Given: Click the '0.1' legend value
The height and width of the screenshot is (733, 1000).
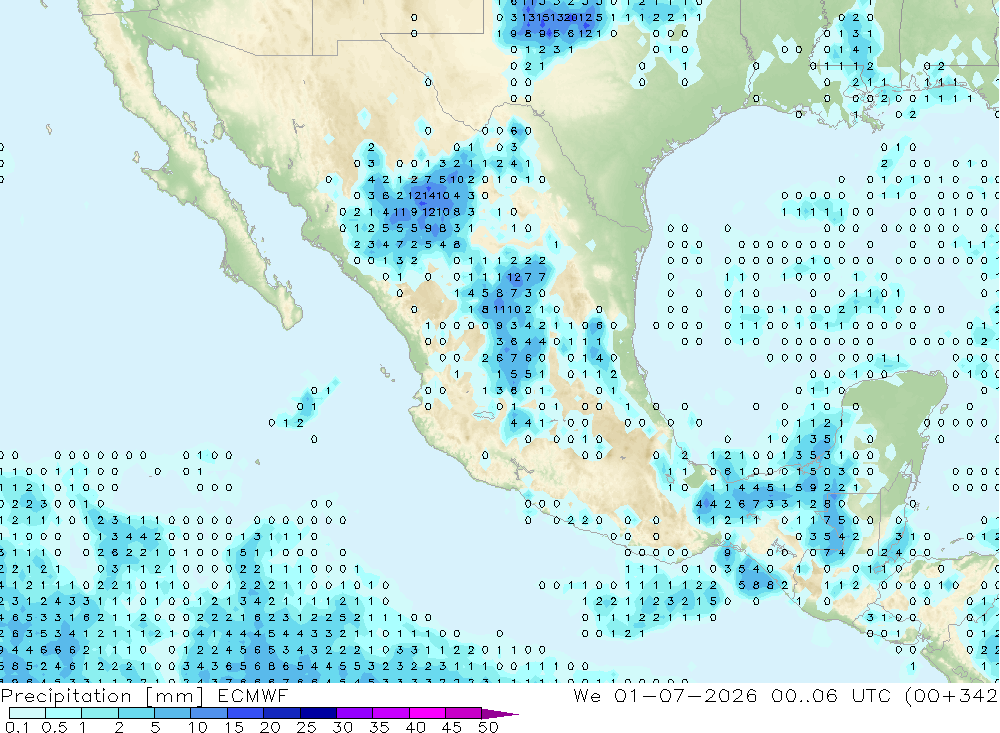Looking at the screenshot, I should (17, 727).
